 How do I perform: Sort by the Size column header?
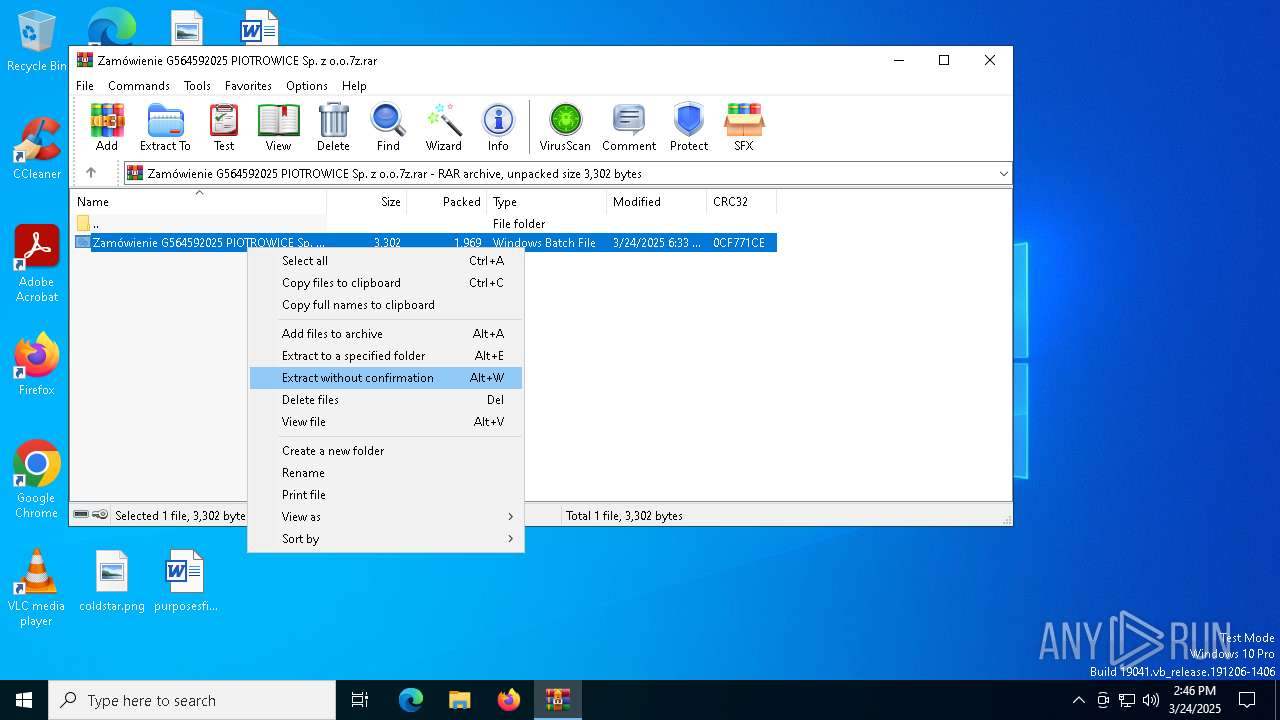[367, 202]
